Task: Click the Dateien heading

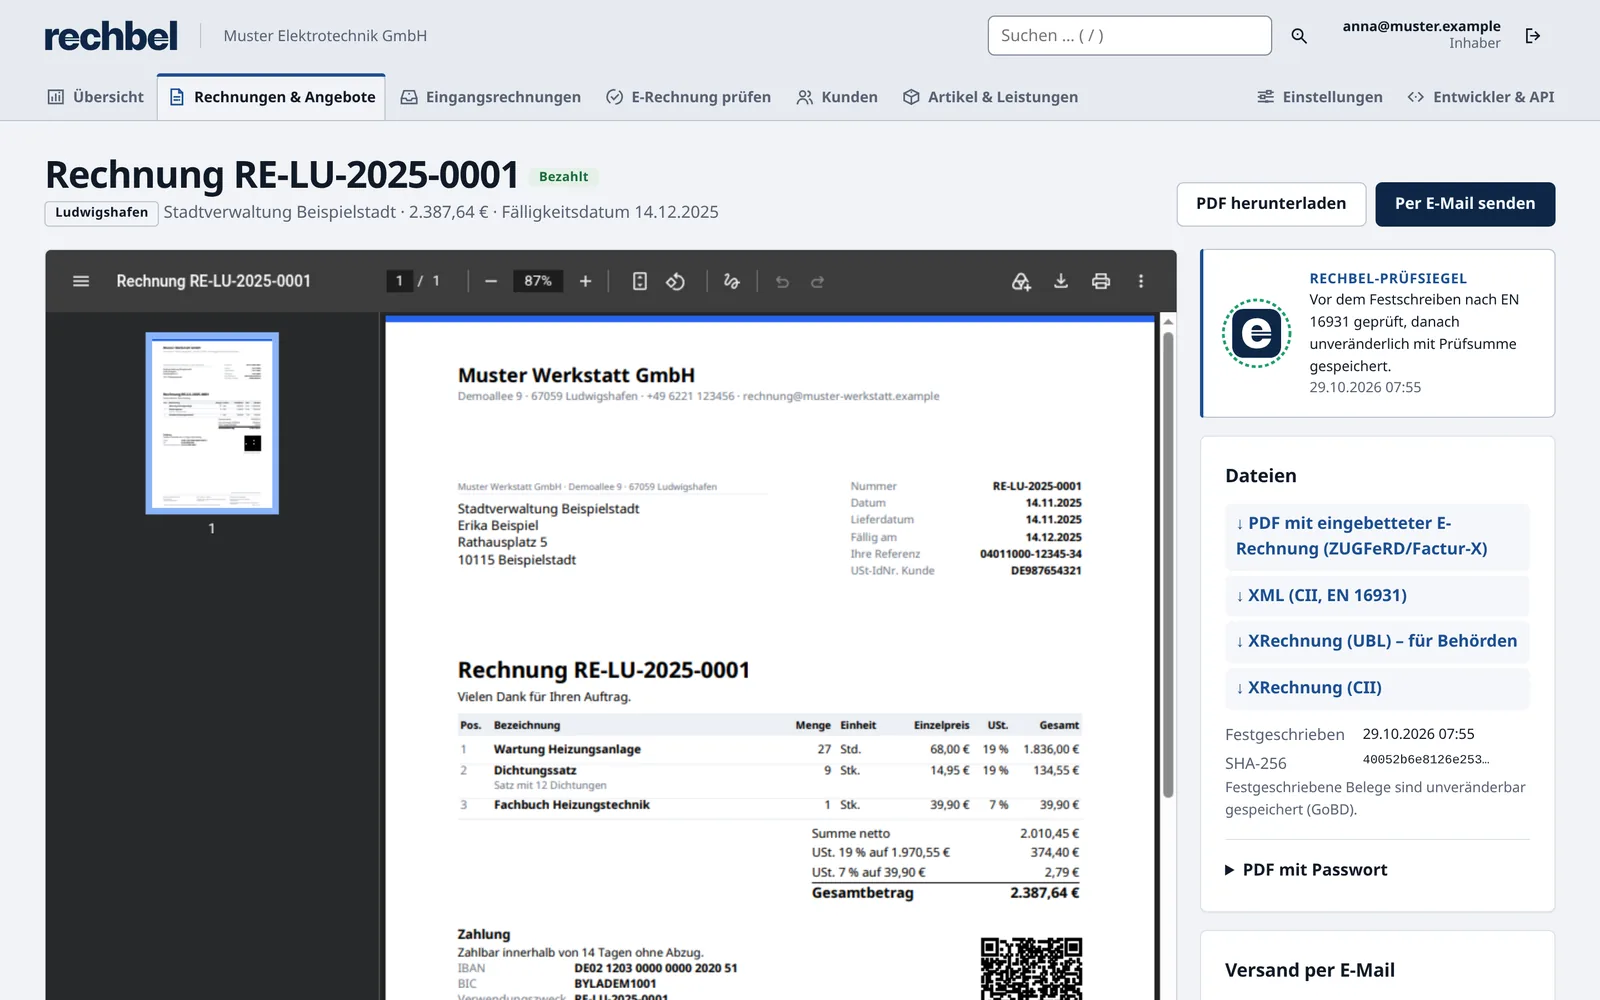Action: (x=1261, y=476)
